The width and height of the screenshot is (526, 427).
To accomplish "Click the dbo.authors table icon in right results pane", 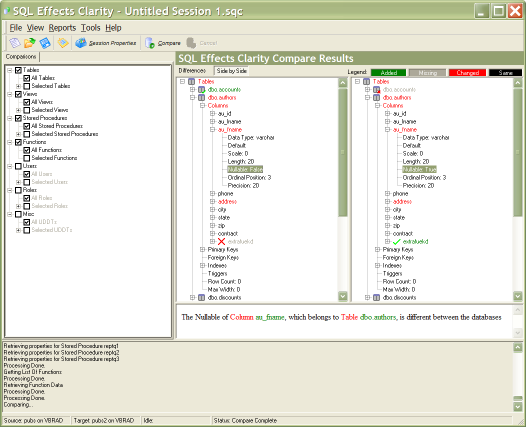I will pyautogui.click(x=376, y=98).
